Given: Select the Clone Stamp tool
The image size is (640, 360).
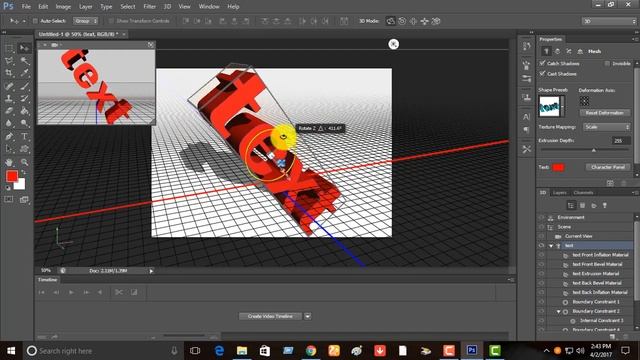Looking at the screenshot, I should point(9,98).
